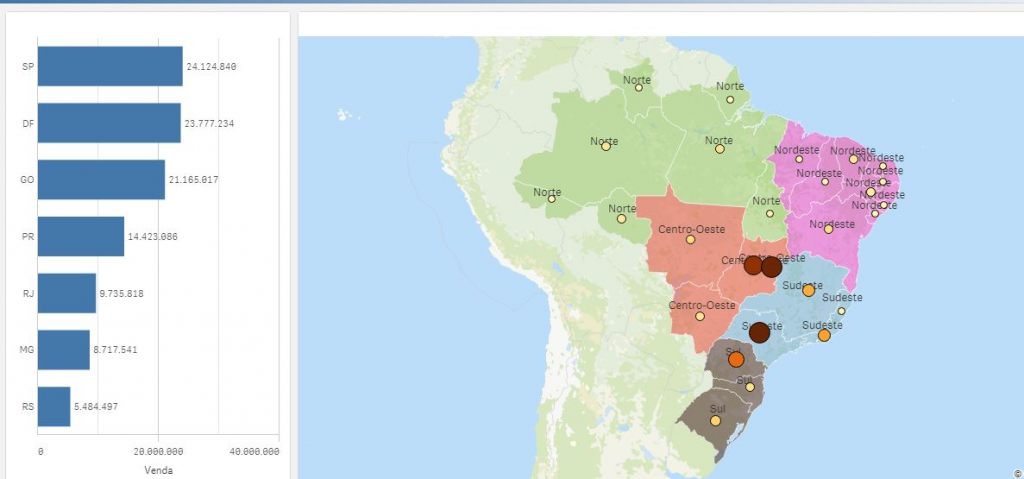Click the GO axis label

point(27,180)
